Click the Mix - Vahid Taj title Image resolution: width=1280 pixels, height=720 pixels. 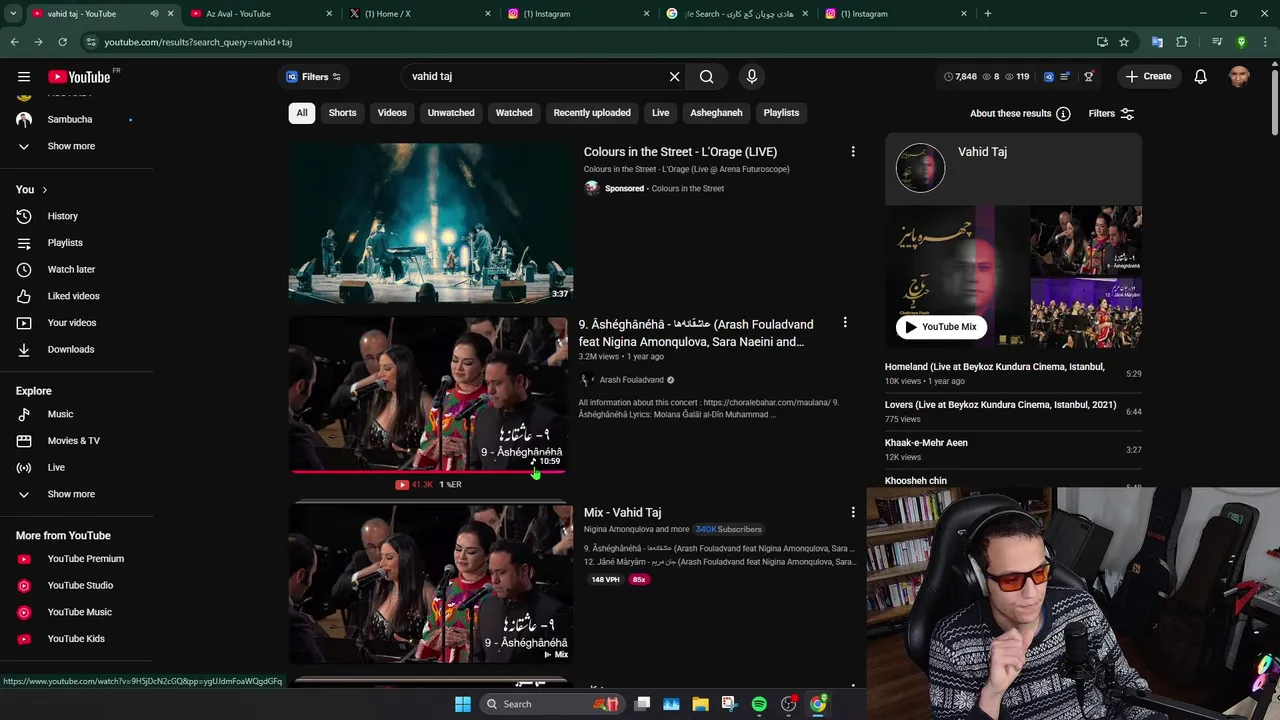(622, 512)
